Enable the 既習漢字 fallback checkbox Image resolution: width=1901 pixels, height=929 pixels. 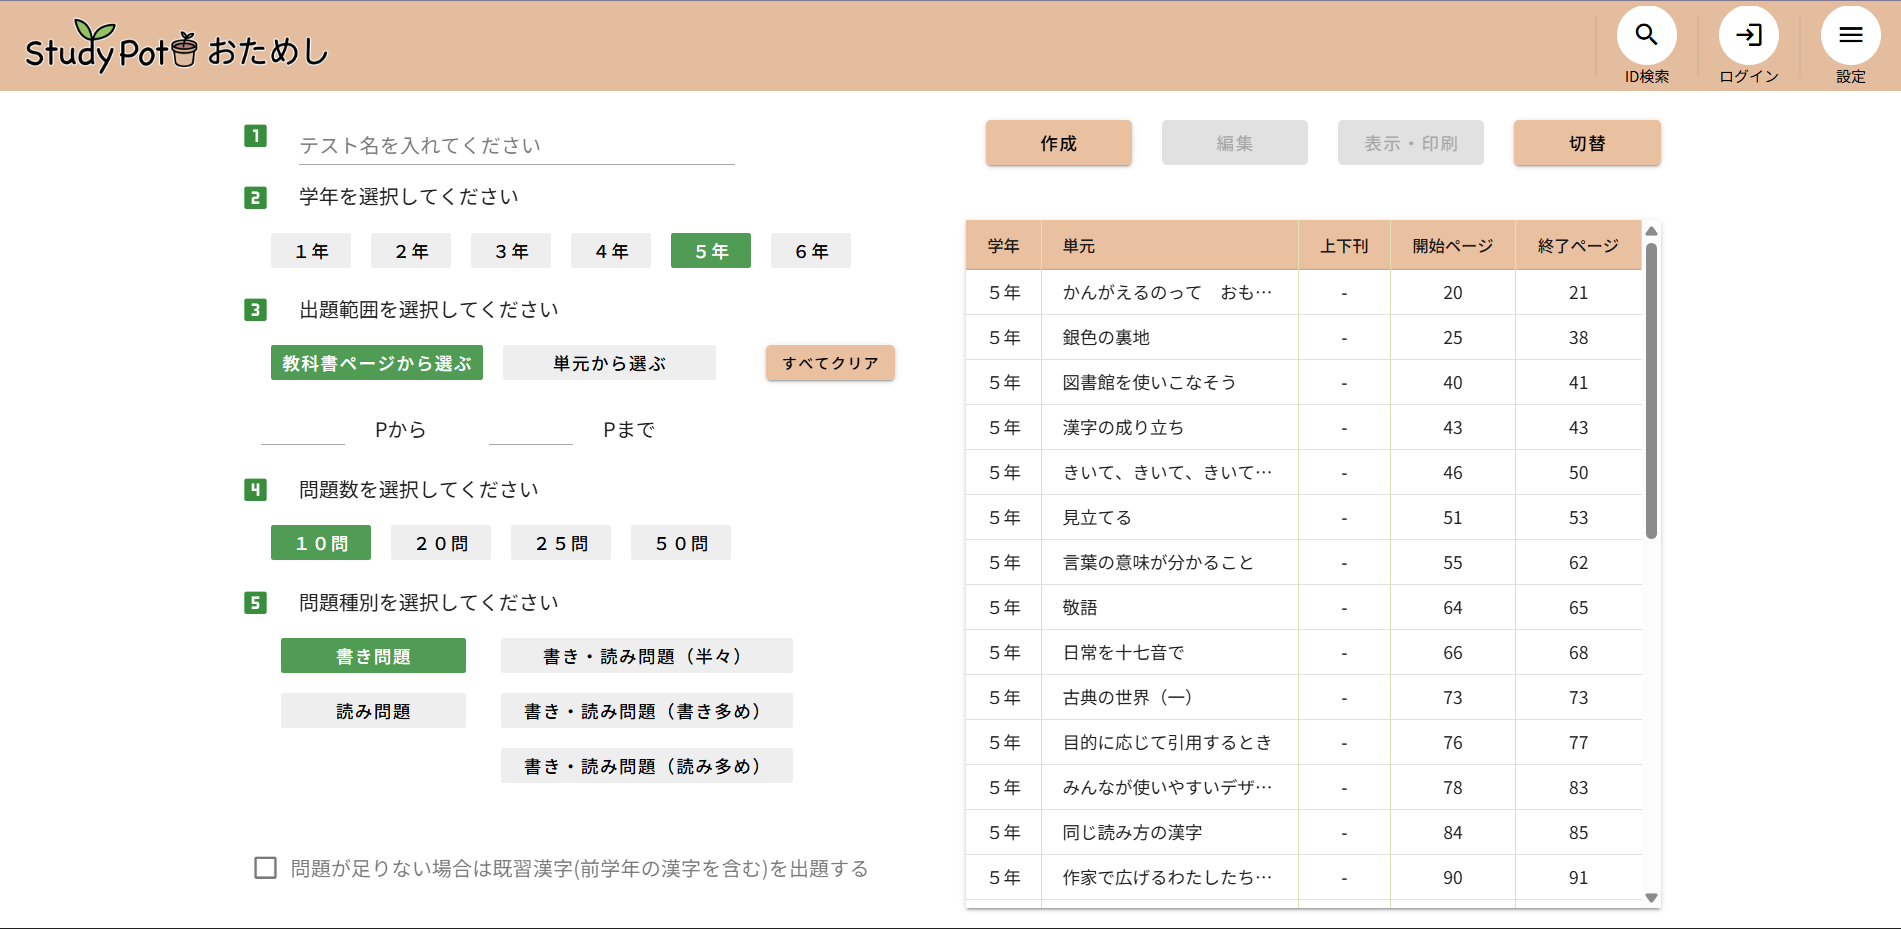266,868
